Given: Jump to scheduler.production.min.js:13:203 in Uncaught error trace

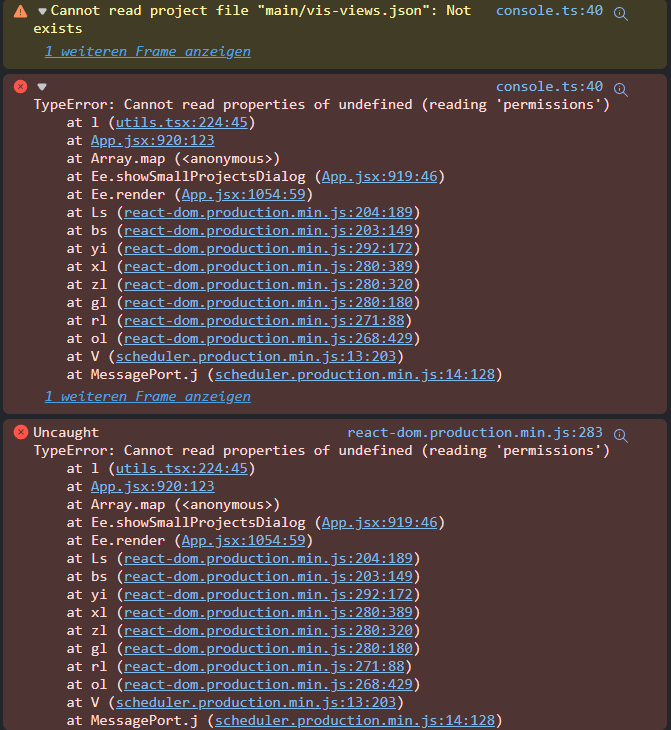Looking at the screenshot, I should (x=258, y=703).
